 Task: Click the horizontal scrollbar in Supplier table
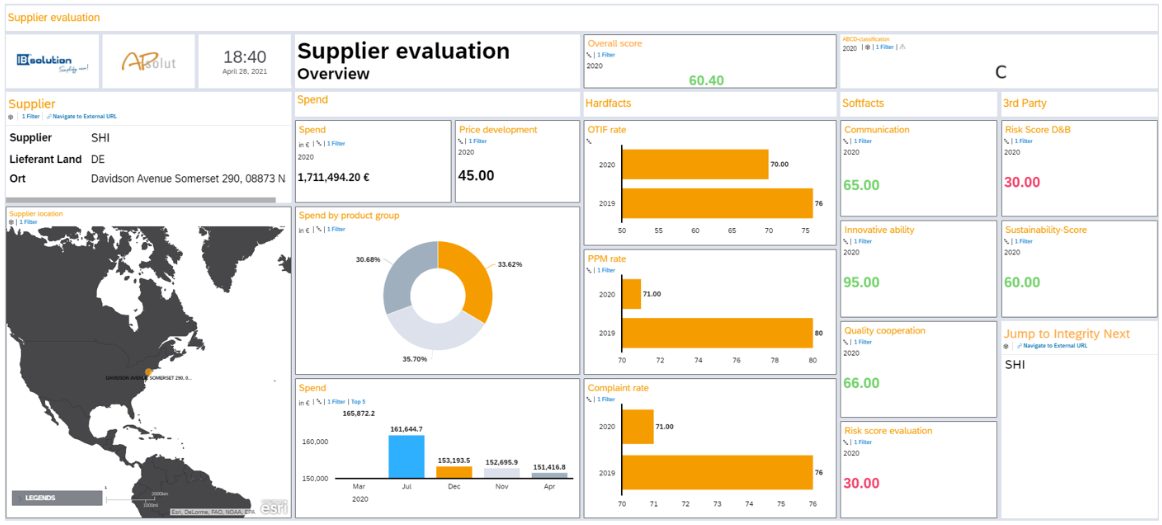(x=140, y=200)
